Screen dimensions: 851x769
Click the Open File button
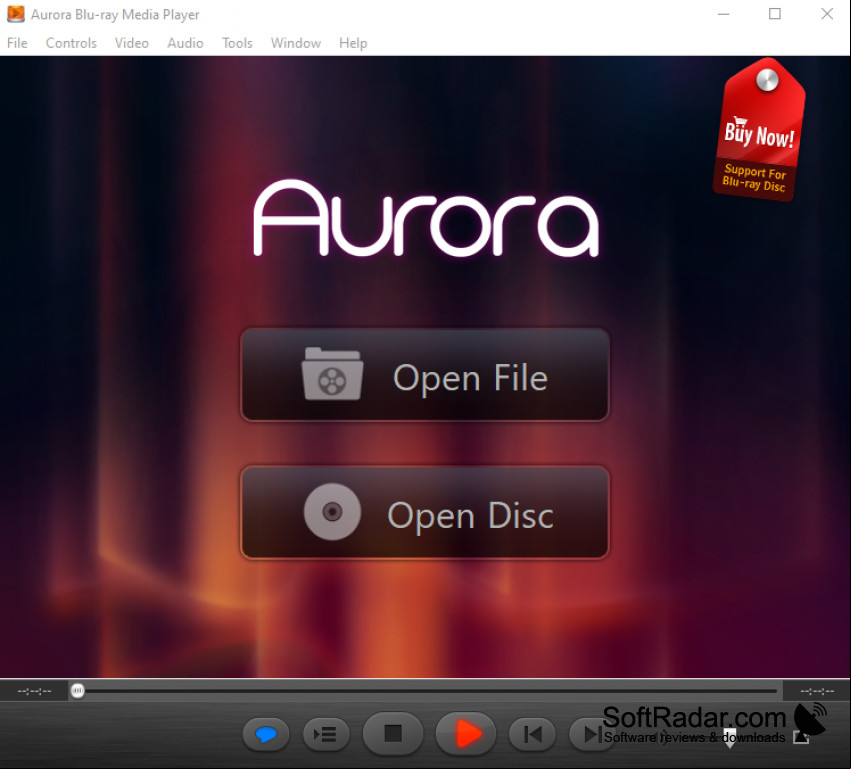tap(425, 375)
